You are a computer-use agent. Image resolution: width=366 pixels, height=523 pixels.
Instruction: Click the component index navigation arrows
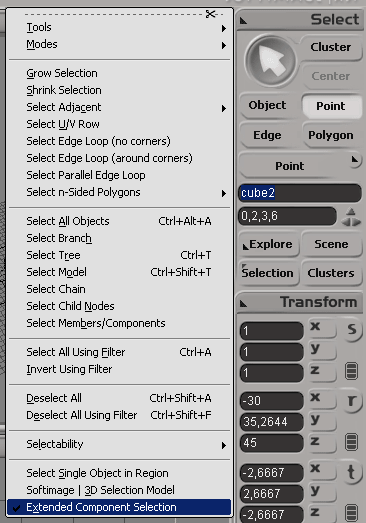pos(351,217)
